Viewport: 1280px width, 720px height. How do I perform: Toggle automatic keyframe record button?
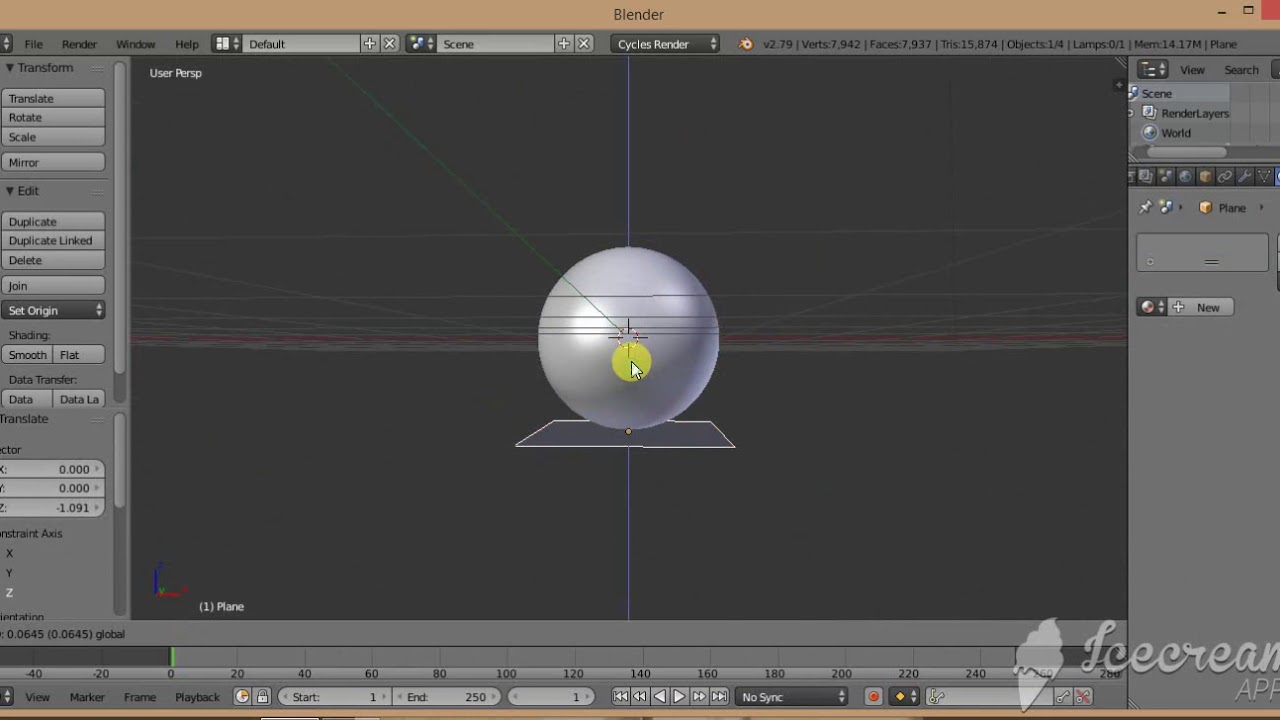coord(873,697)
